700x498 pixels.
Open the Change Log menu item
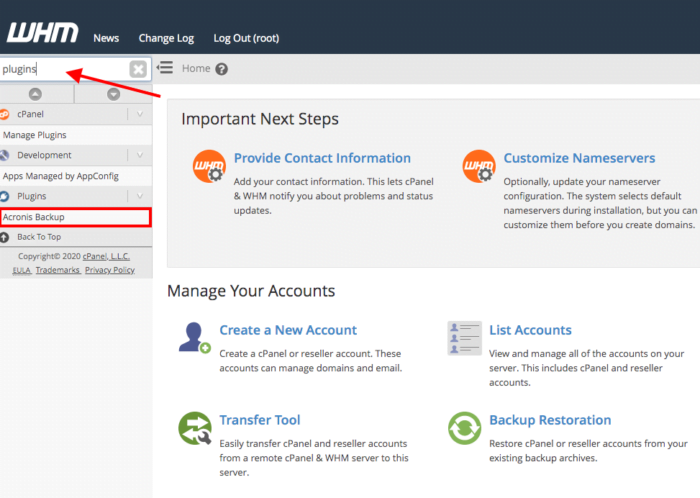coord(166,38)
